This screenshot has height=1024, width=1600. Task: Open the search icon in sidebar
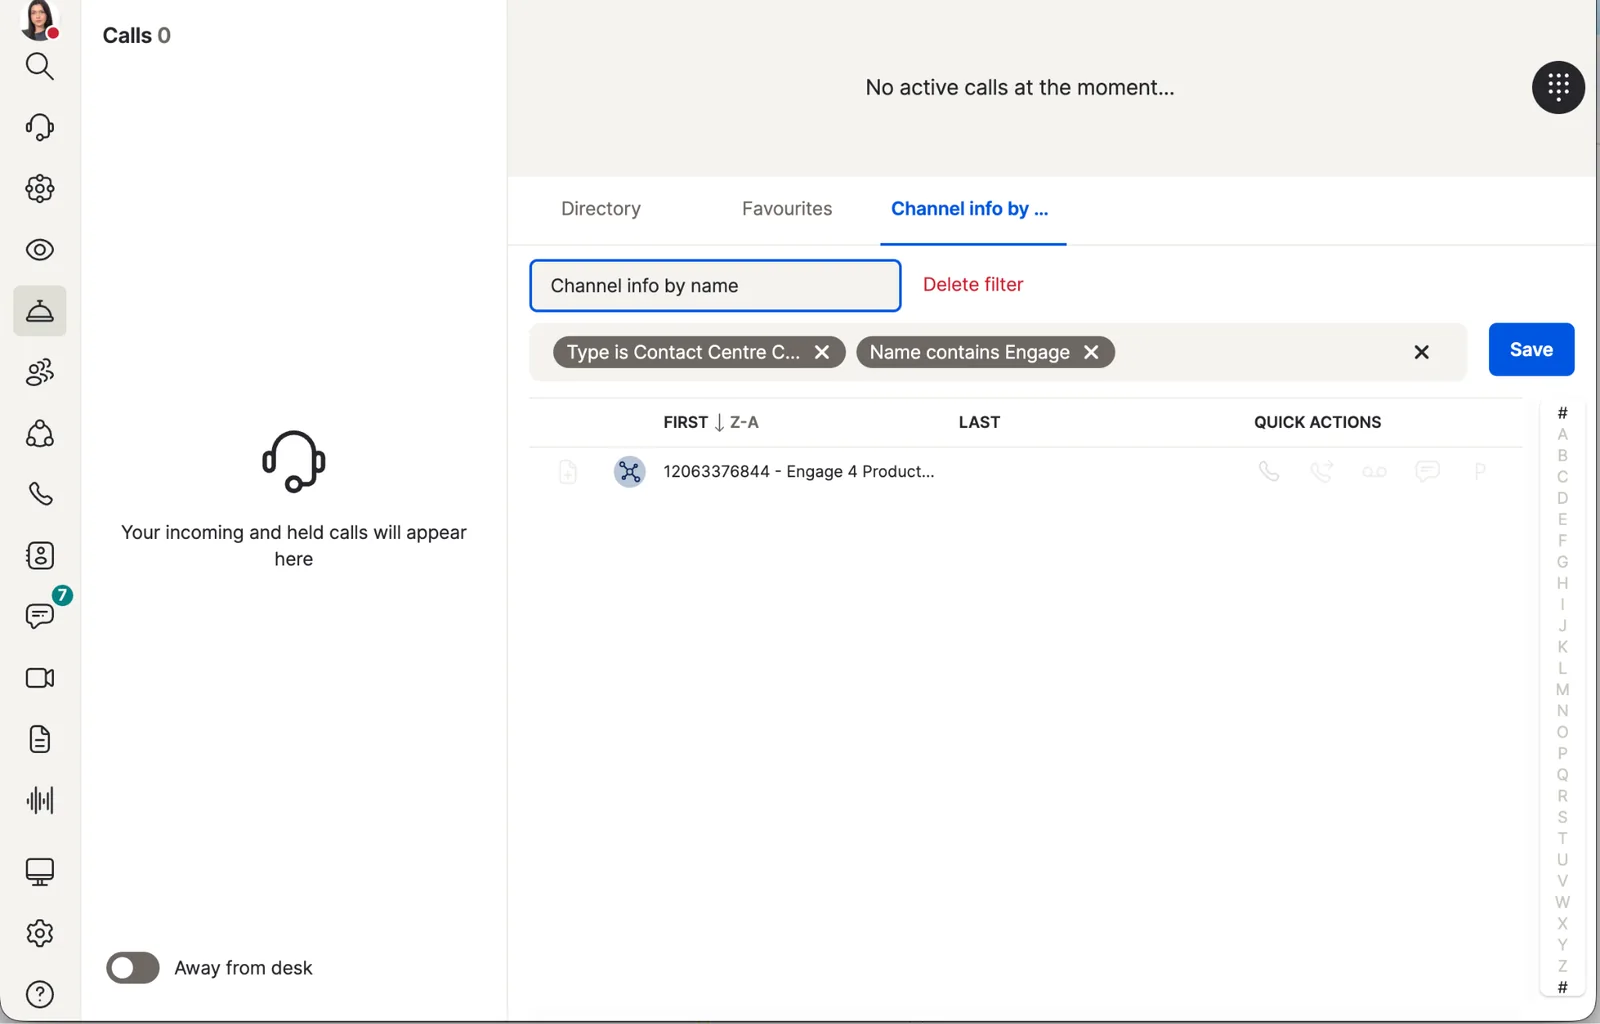[x=39, y=66]
